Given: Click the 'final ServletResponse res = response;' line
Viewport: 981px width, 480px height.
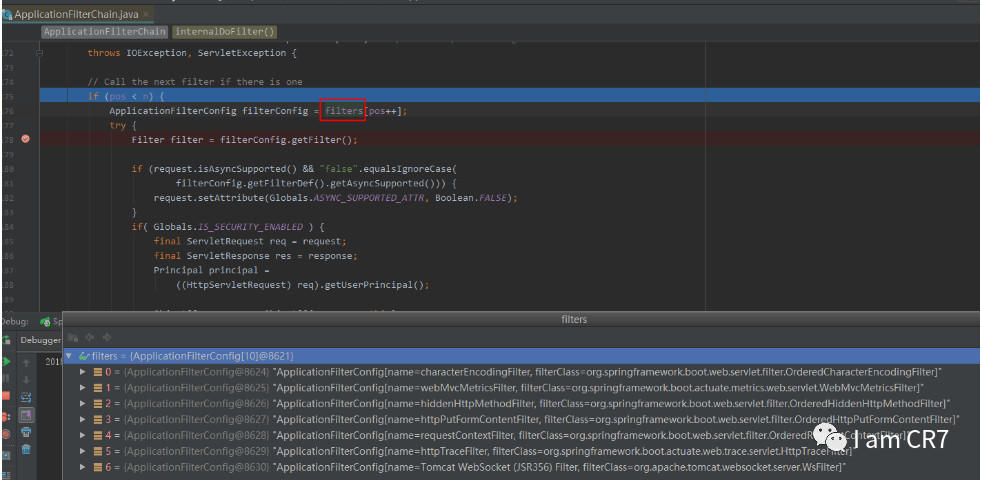Looking at the screenshot, I should pos(256,255).
